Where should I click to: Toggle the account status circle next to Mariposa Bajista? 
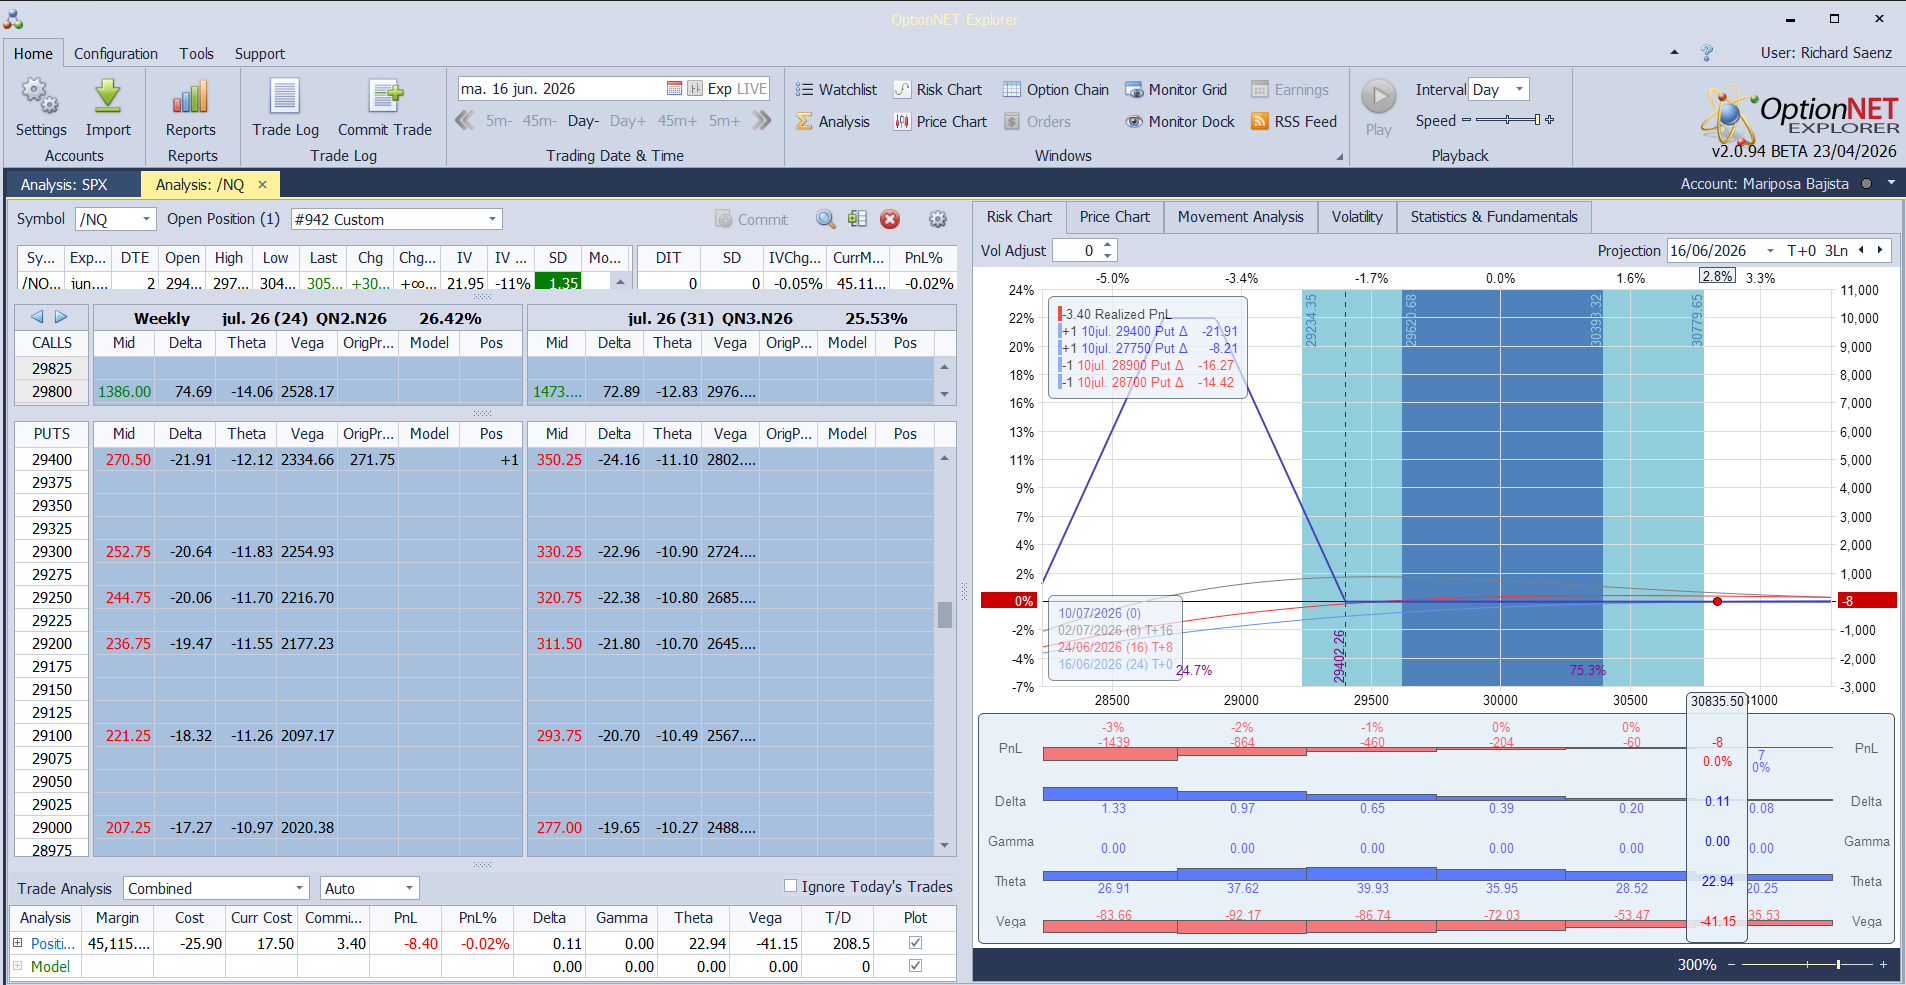point(1866,184)
